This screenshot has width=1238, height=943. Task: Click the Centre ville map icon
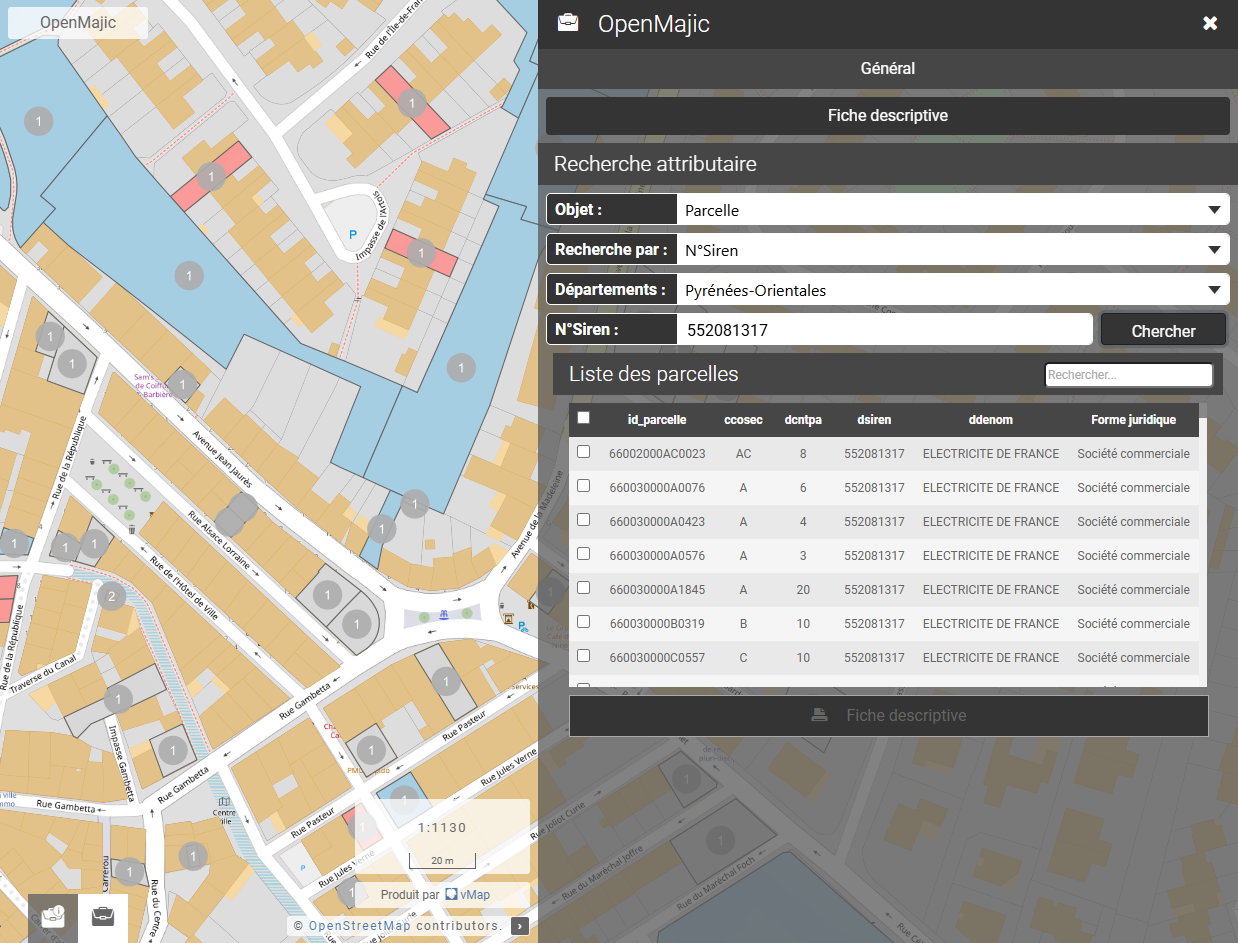pyautogui.click(x=225, y=803)
